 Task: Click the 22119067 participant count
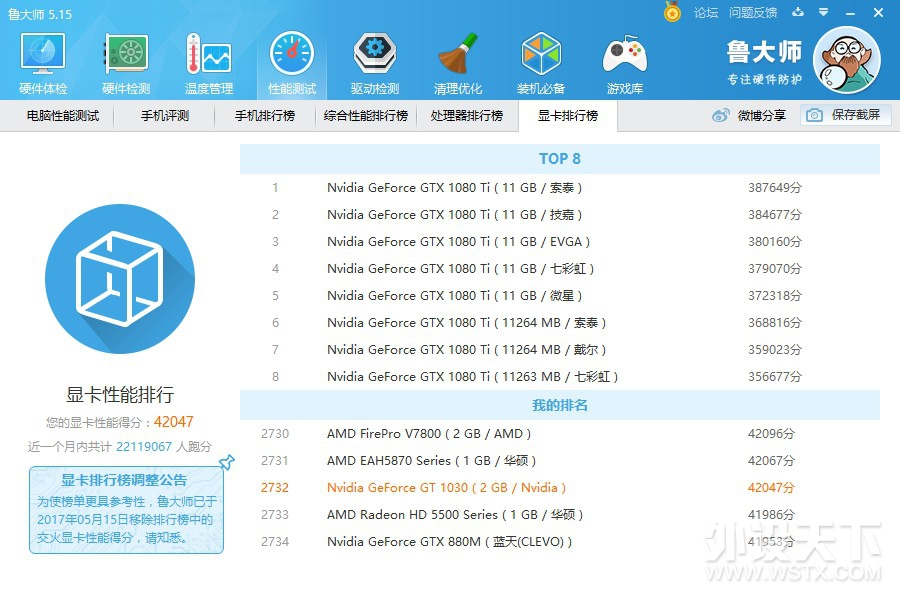pos(143,447)
